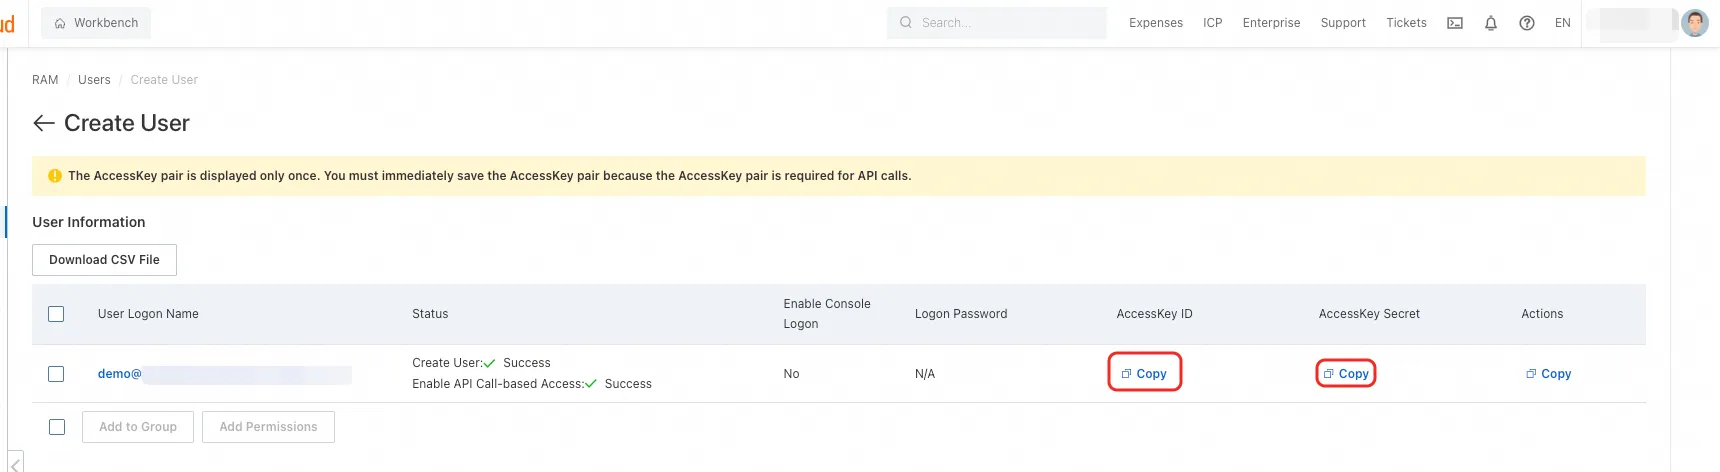Image resolution: width=1720 pixels, height=472 pixels.
Task: Tick the checkbox next to Add to Group
Action: click(57, 427)
